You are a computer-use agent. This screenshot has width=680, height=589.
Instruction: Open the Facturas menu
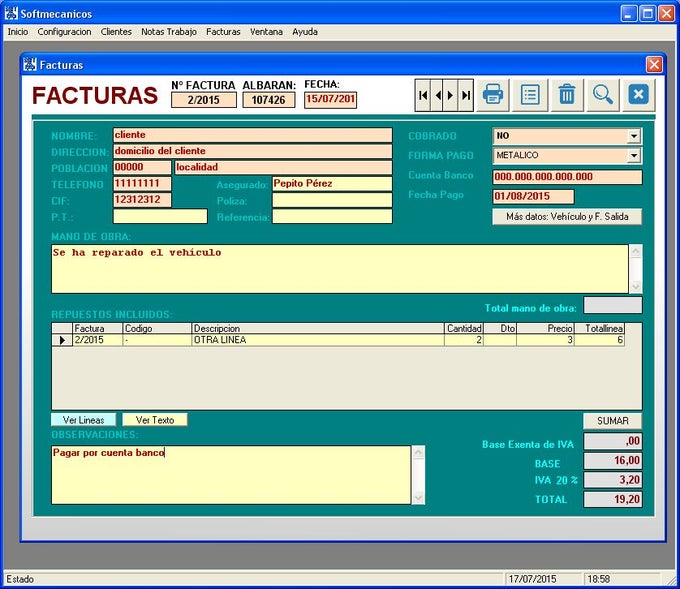223,32
